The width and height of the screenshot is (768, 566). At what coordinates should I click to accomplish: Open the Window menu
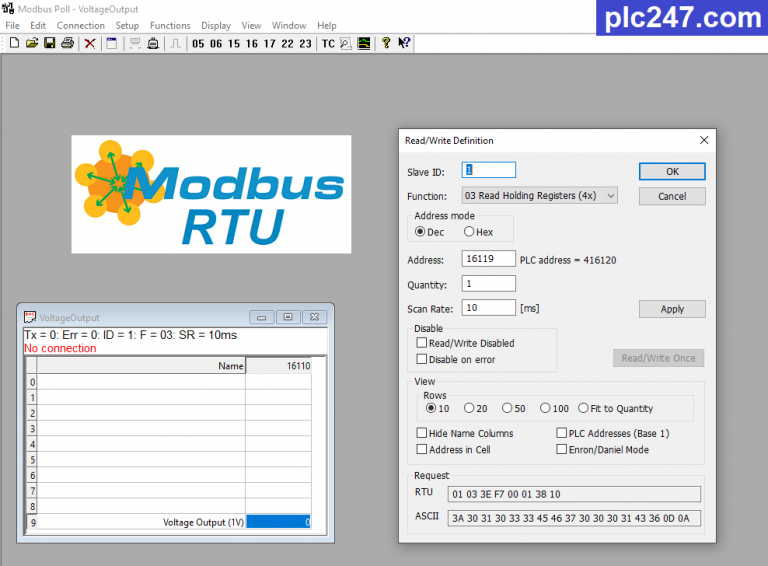[x=289, y=25]
